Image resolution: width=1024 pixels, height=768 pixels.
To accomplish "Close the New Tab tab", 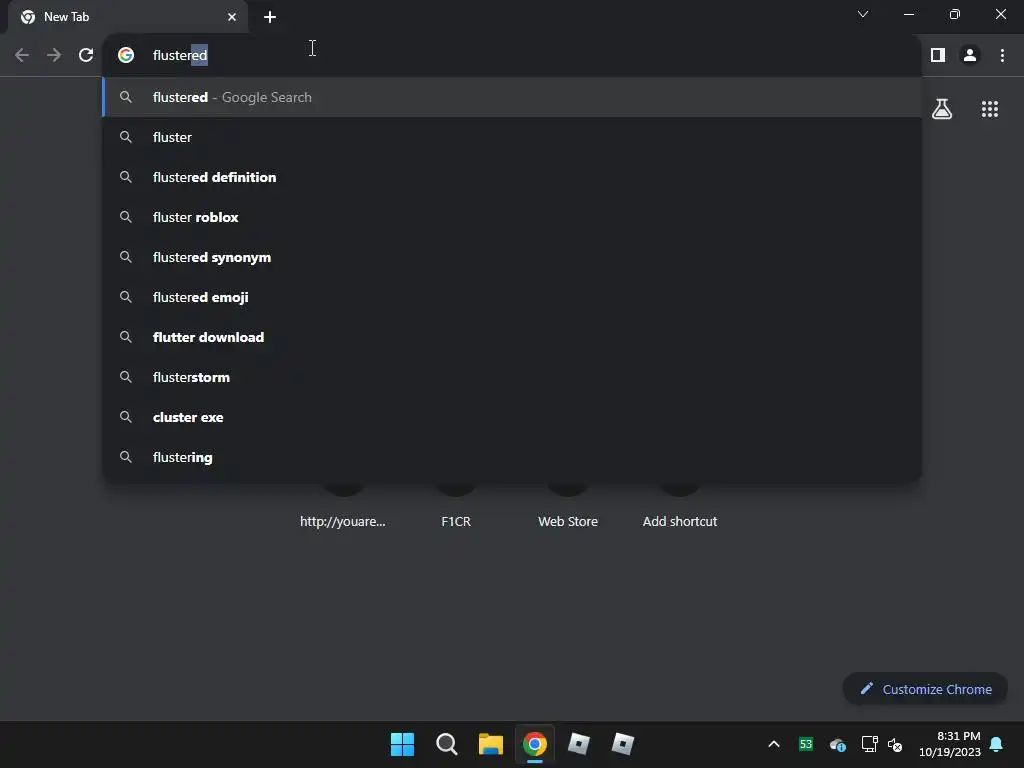I will tap(232, 17).
